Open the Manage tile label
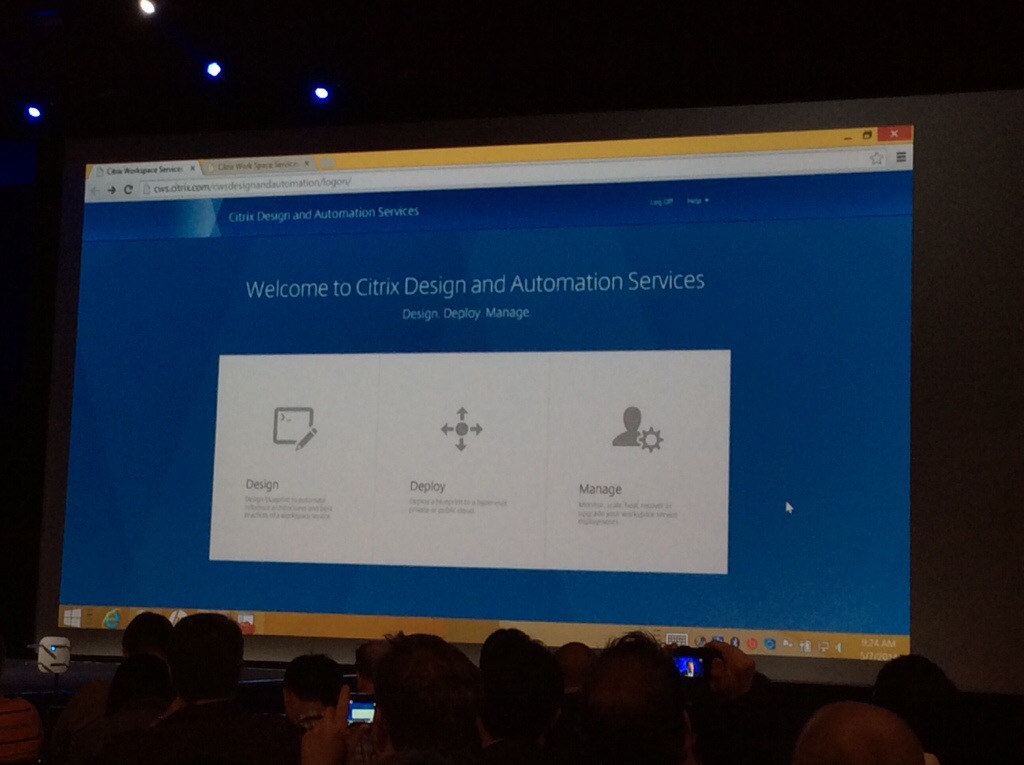Screen dimensions: 1024x765 click(x=600, y=489)
